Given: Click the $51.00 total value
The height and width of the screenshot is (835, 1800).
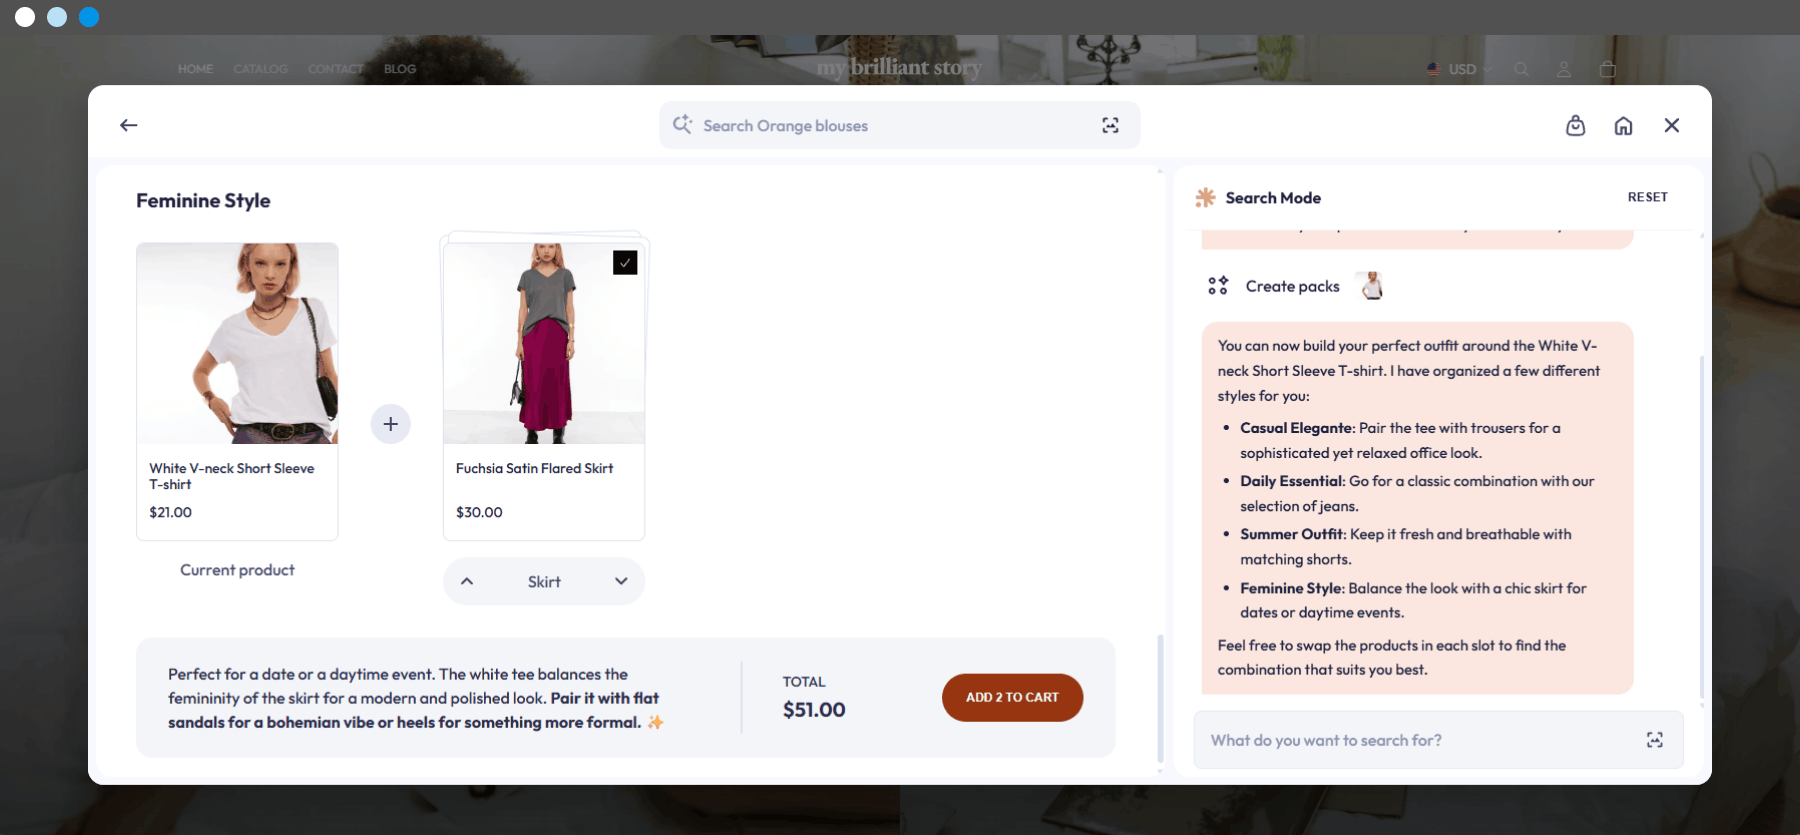Looking at the screenshot, I should (x=814, y=710).
